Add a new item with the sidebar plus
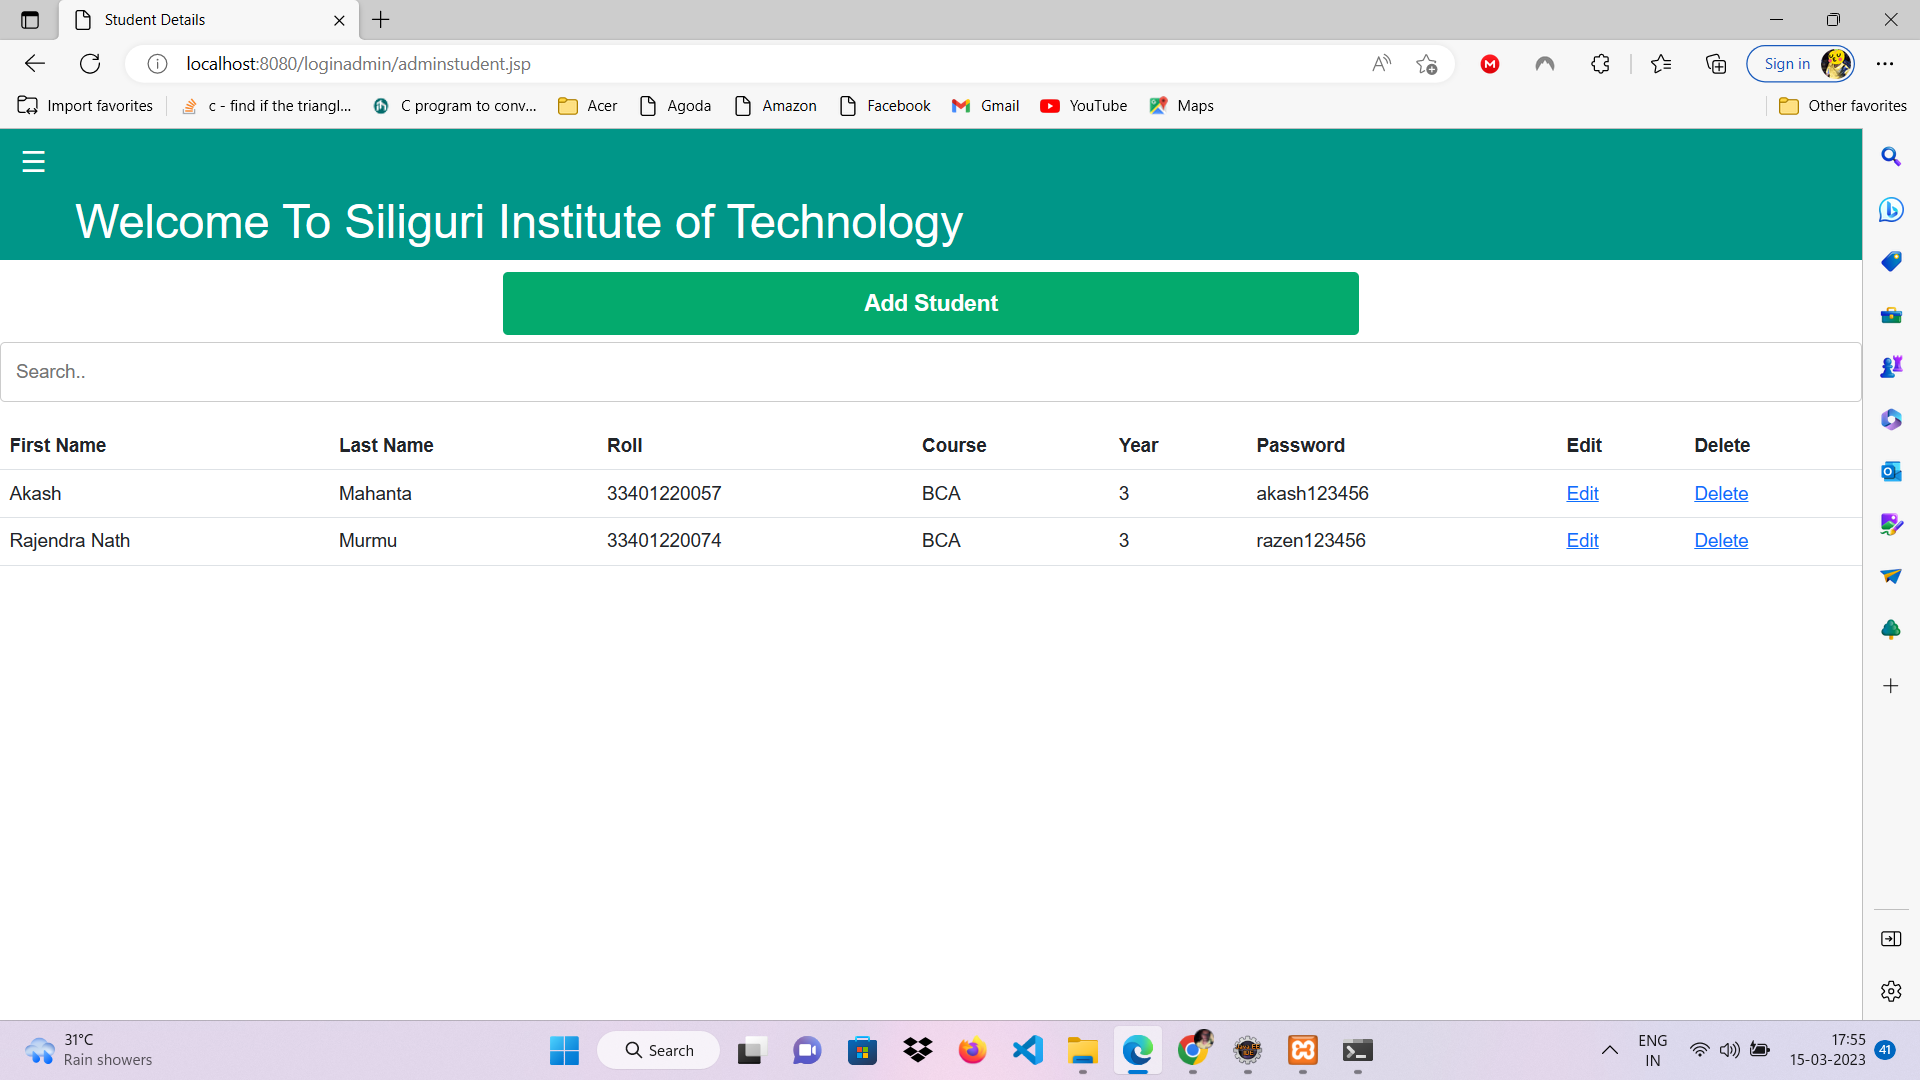This screenshot has height=1080, width=1920. 1890,686
